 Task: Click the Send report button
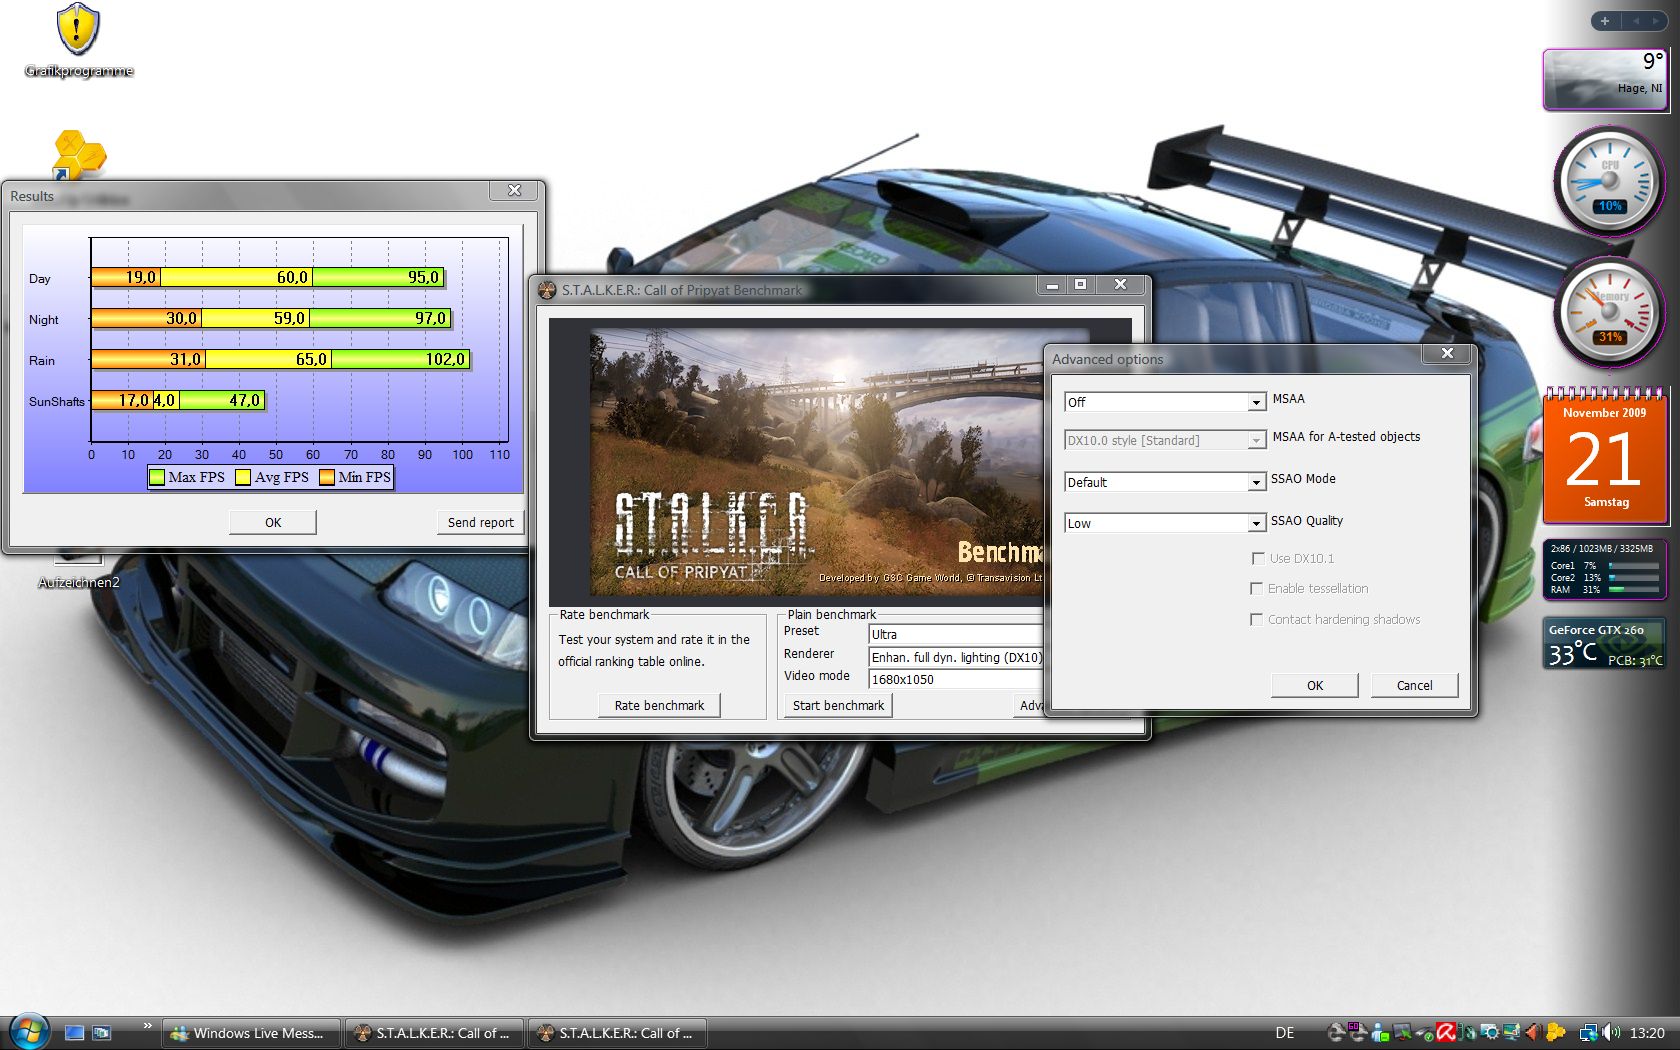pos(480,522)
